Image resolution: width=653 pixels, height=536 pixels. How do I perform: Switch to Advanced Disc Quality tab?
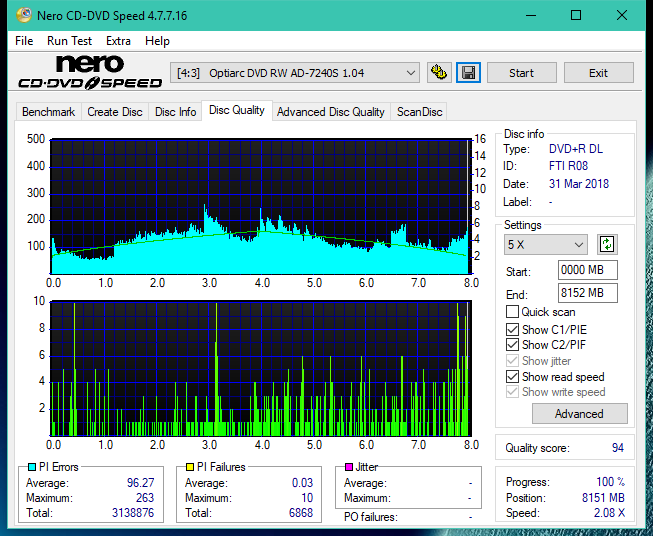(x=331, y=112)
